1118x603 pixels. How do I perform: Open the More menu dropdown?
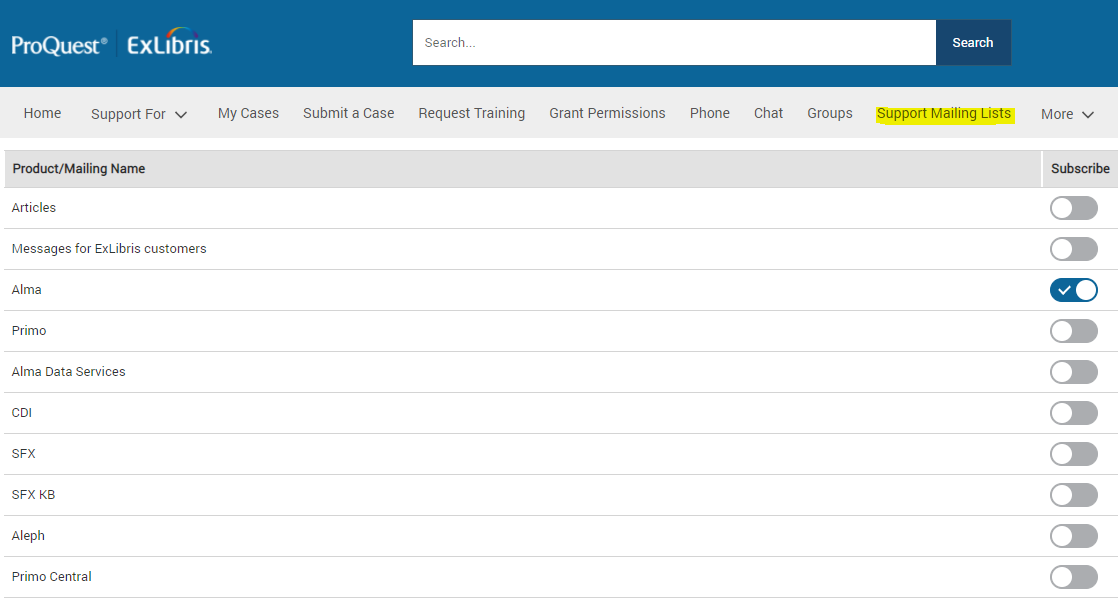(x=1067, y=114)
